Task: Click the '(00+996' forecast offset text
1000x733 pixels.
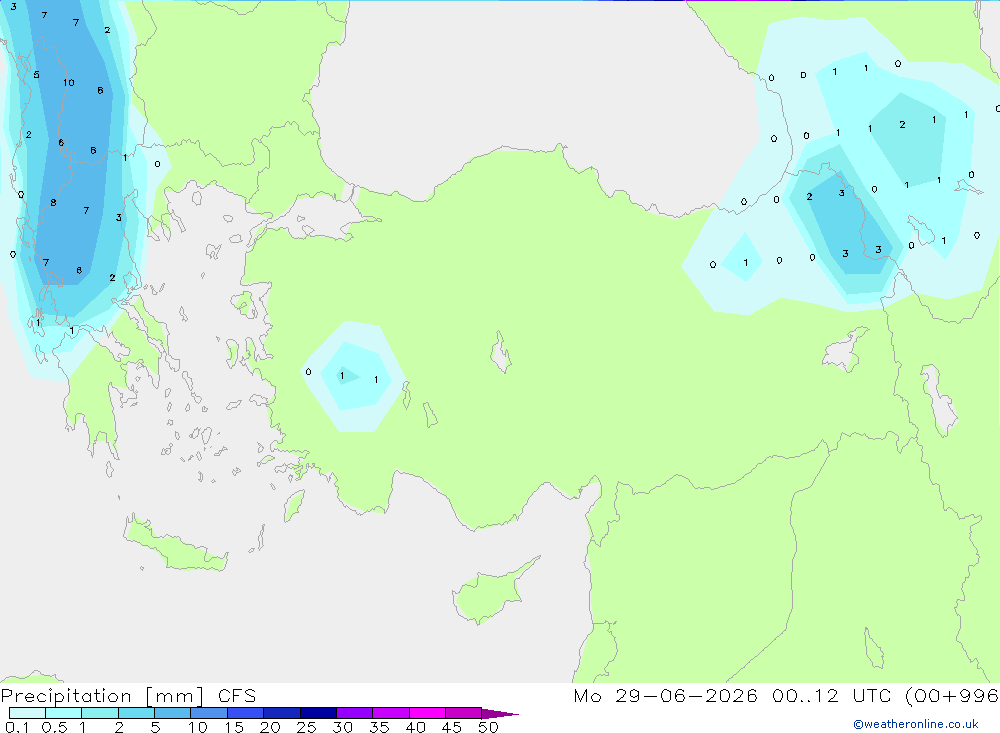Action: coord(952,696)
